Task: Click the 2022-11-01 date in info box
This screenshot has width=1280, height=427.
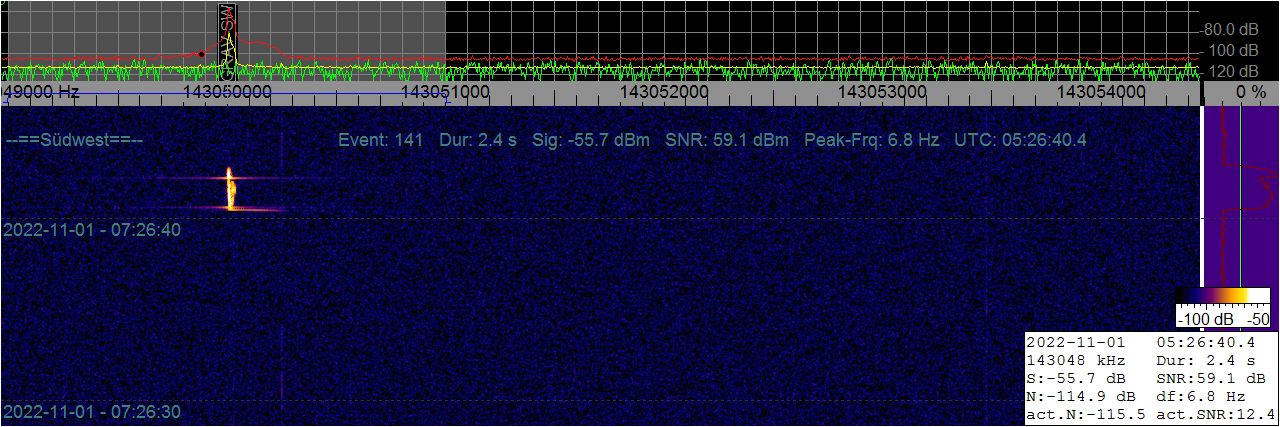Action: [1076, 342]
